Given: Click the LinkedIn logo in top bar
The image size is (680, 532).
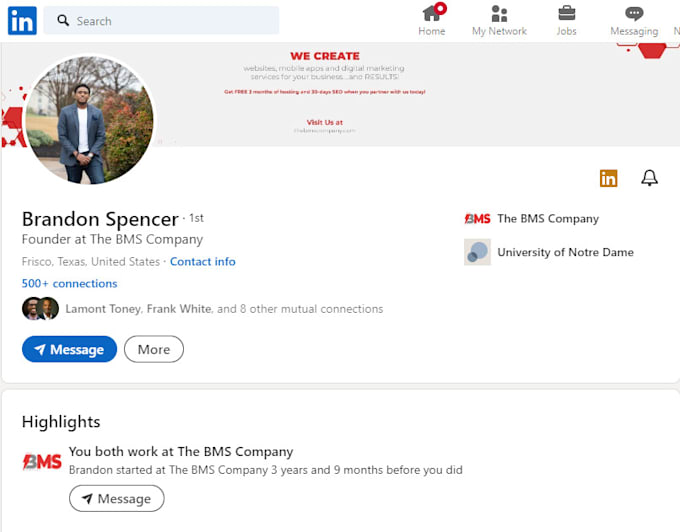Looking at the screenshot, I should tap(22, 20).
